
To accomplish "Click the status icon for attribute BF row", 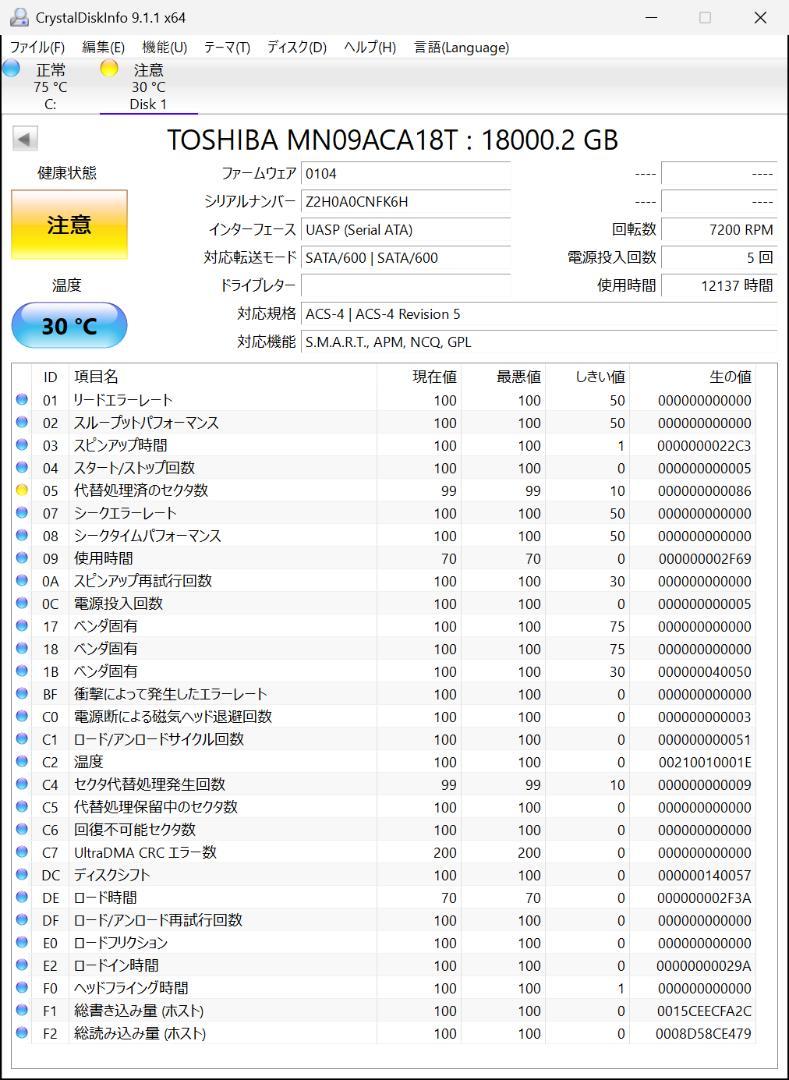I will (22, 694).
